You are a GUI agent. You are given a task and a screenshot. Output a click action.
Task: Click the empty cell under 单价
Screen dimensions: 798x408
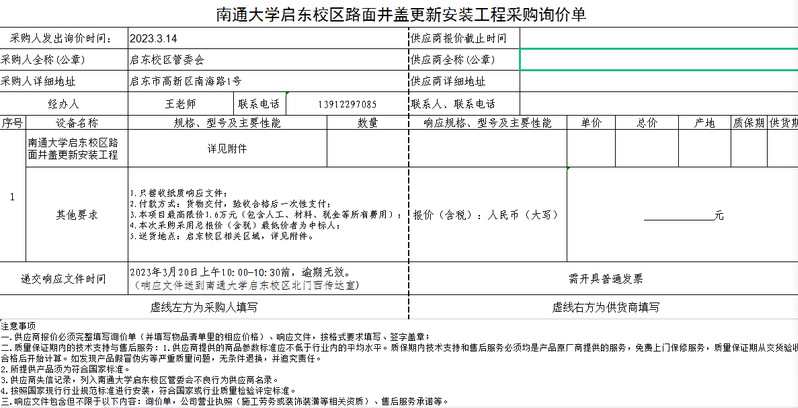point(591,149)
